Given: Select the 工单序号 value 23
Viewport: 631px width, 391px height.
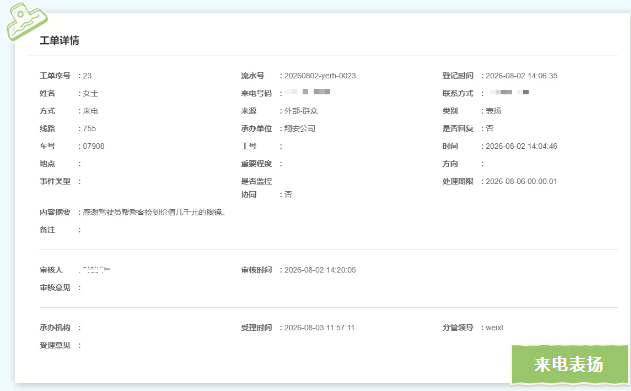Looking at the screenshot, I should point(87,76).
